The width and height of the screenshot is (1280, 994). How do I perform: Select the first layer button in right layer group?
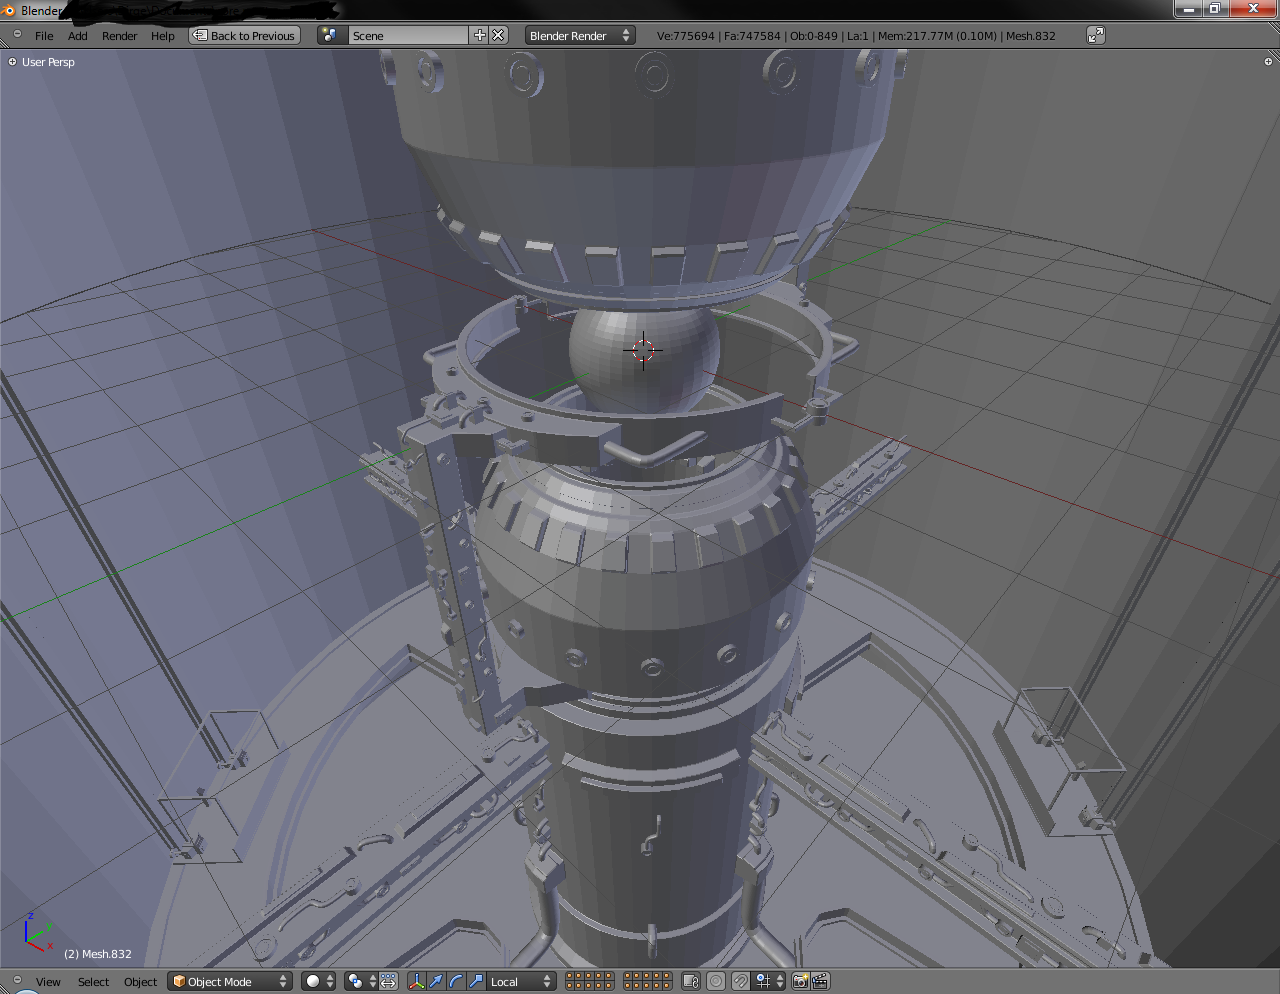[628, 976]
